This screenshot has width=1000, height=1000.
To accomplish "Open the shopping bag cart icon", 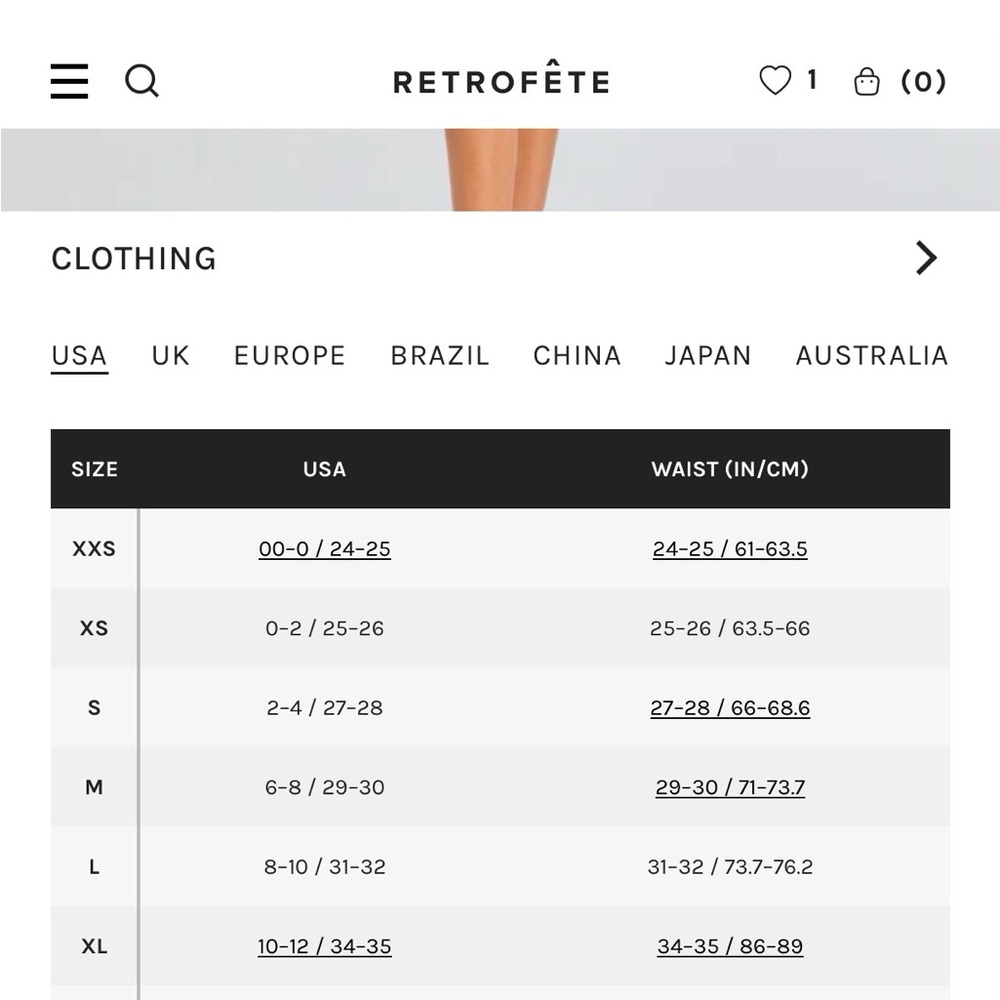I will [867, 81].
